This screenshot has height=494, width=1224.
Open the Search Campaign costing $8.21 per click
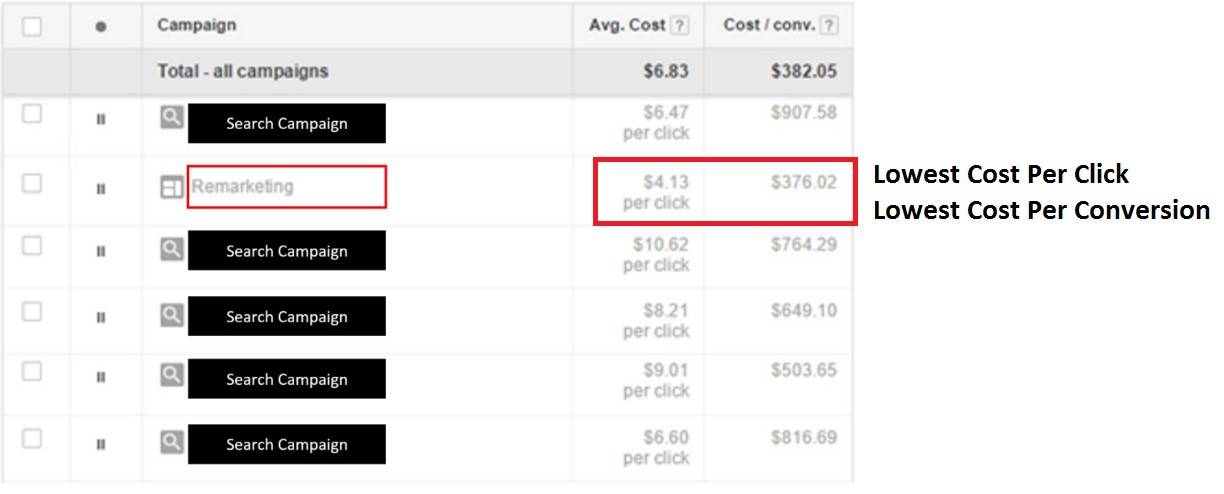287,316
